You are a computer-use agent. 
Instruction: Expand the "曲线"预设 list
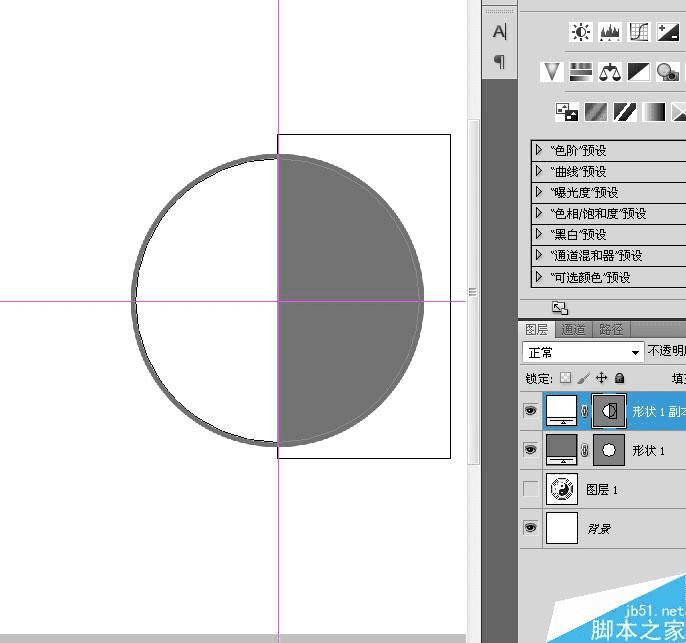[x=539, y=171]
